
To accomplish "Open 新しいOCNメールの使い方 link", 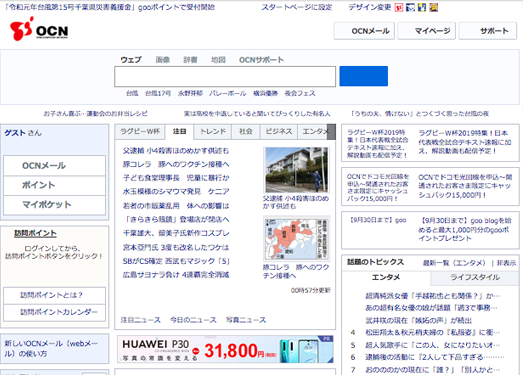I will coord(51,349).
